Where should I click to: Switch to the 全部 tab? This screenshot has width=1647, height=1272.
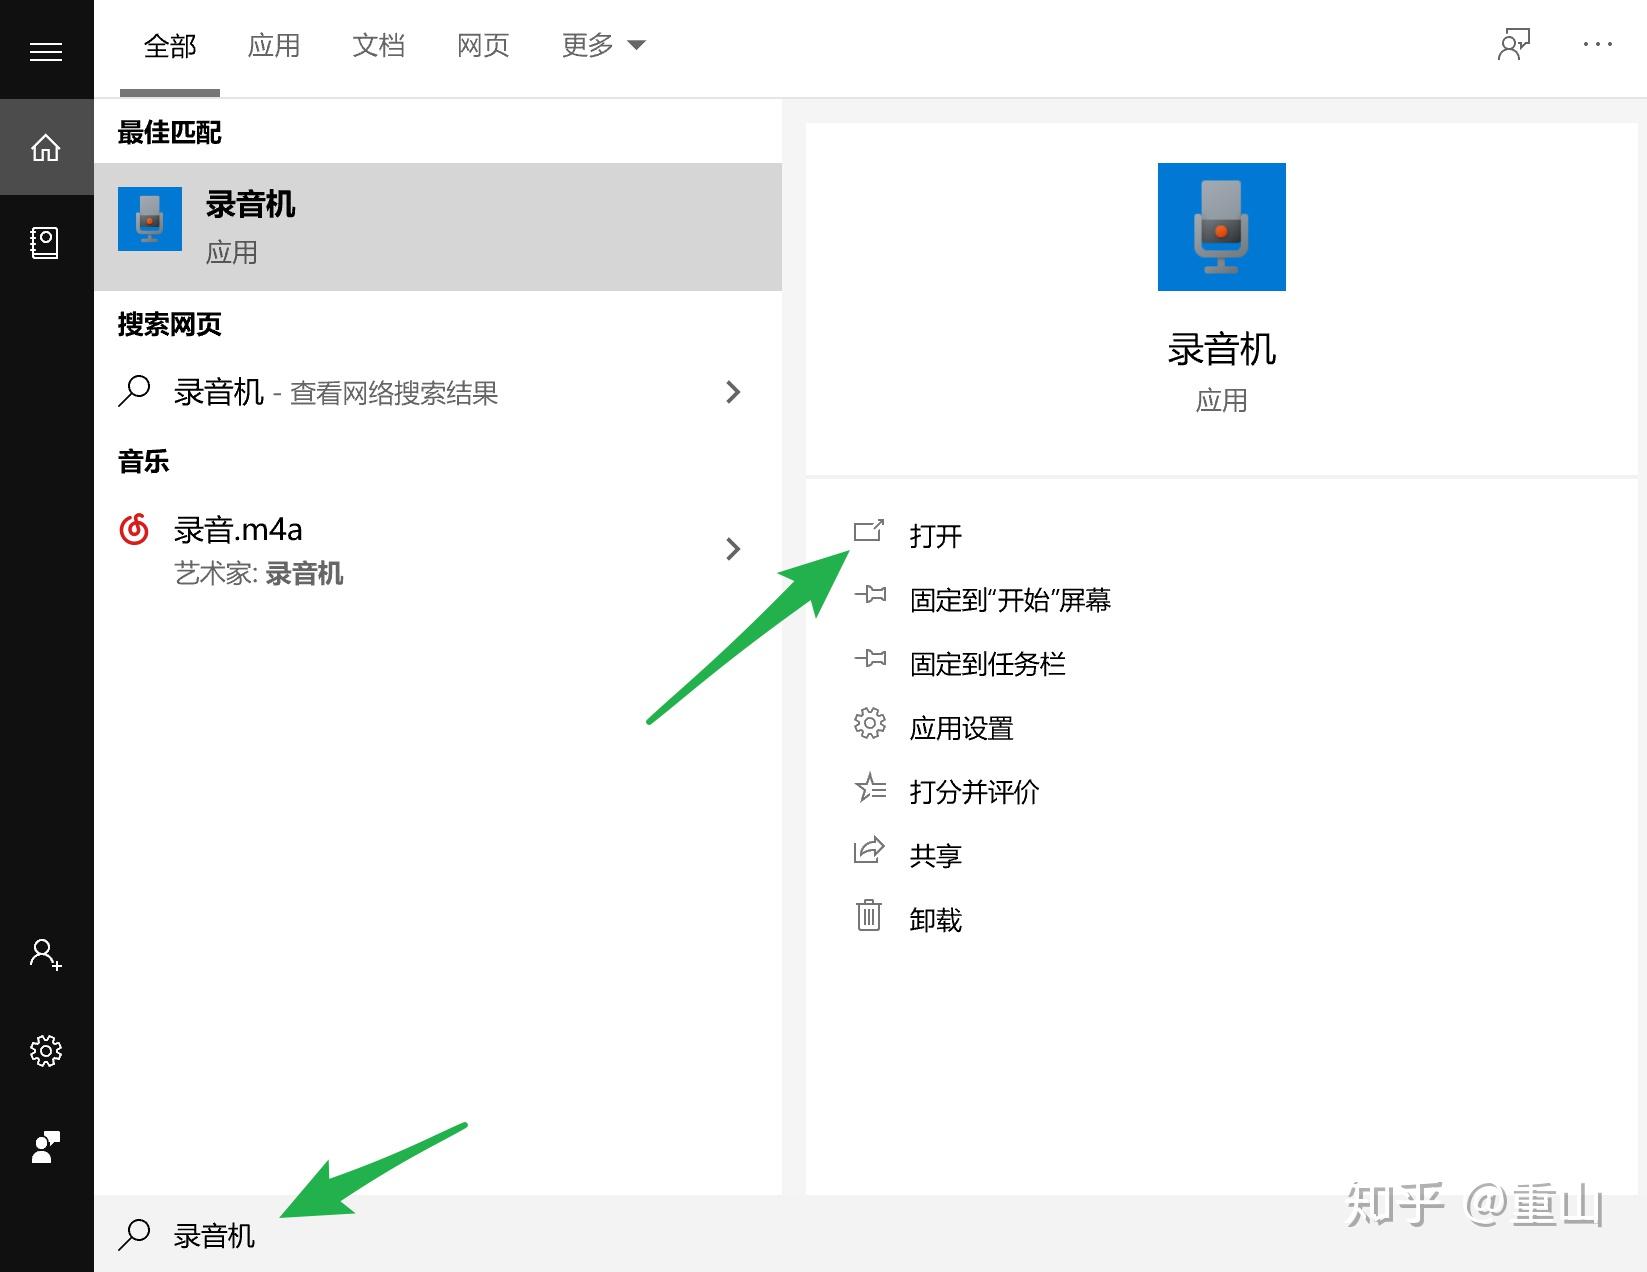[x=170, y=46]
